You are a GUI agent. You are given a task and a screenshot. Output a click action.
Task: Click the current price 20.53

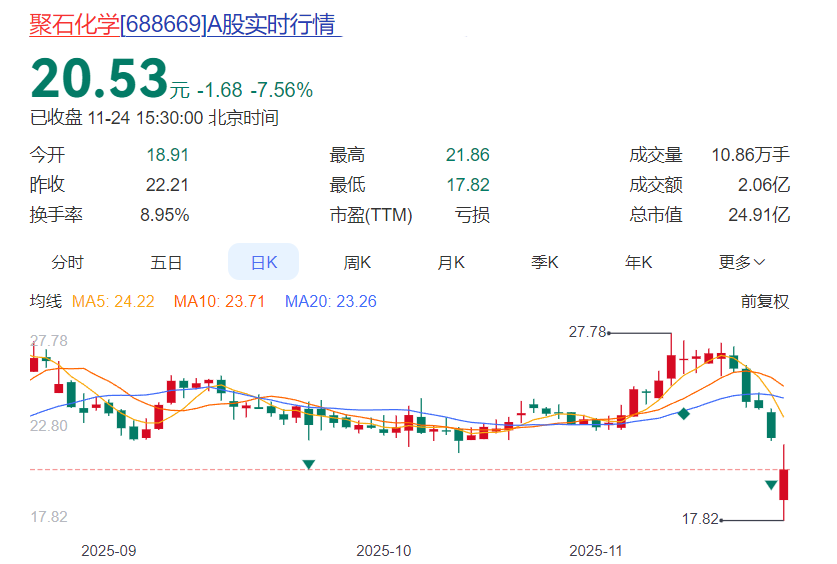coord(99,79)
